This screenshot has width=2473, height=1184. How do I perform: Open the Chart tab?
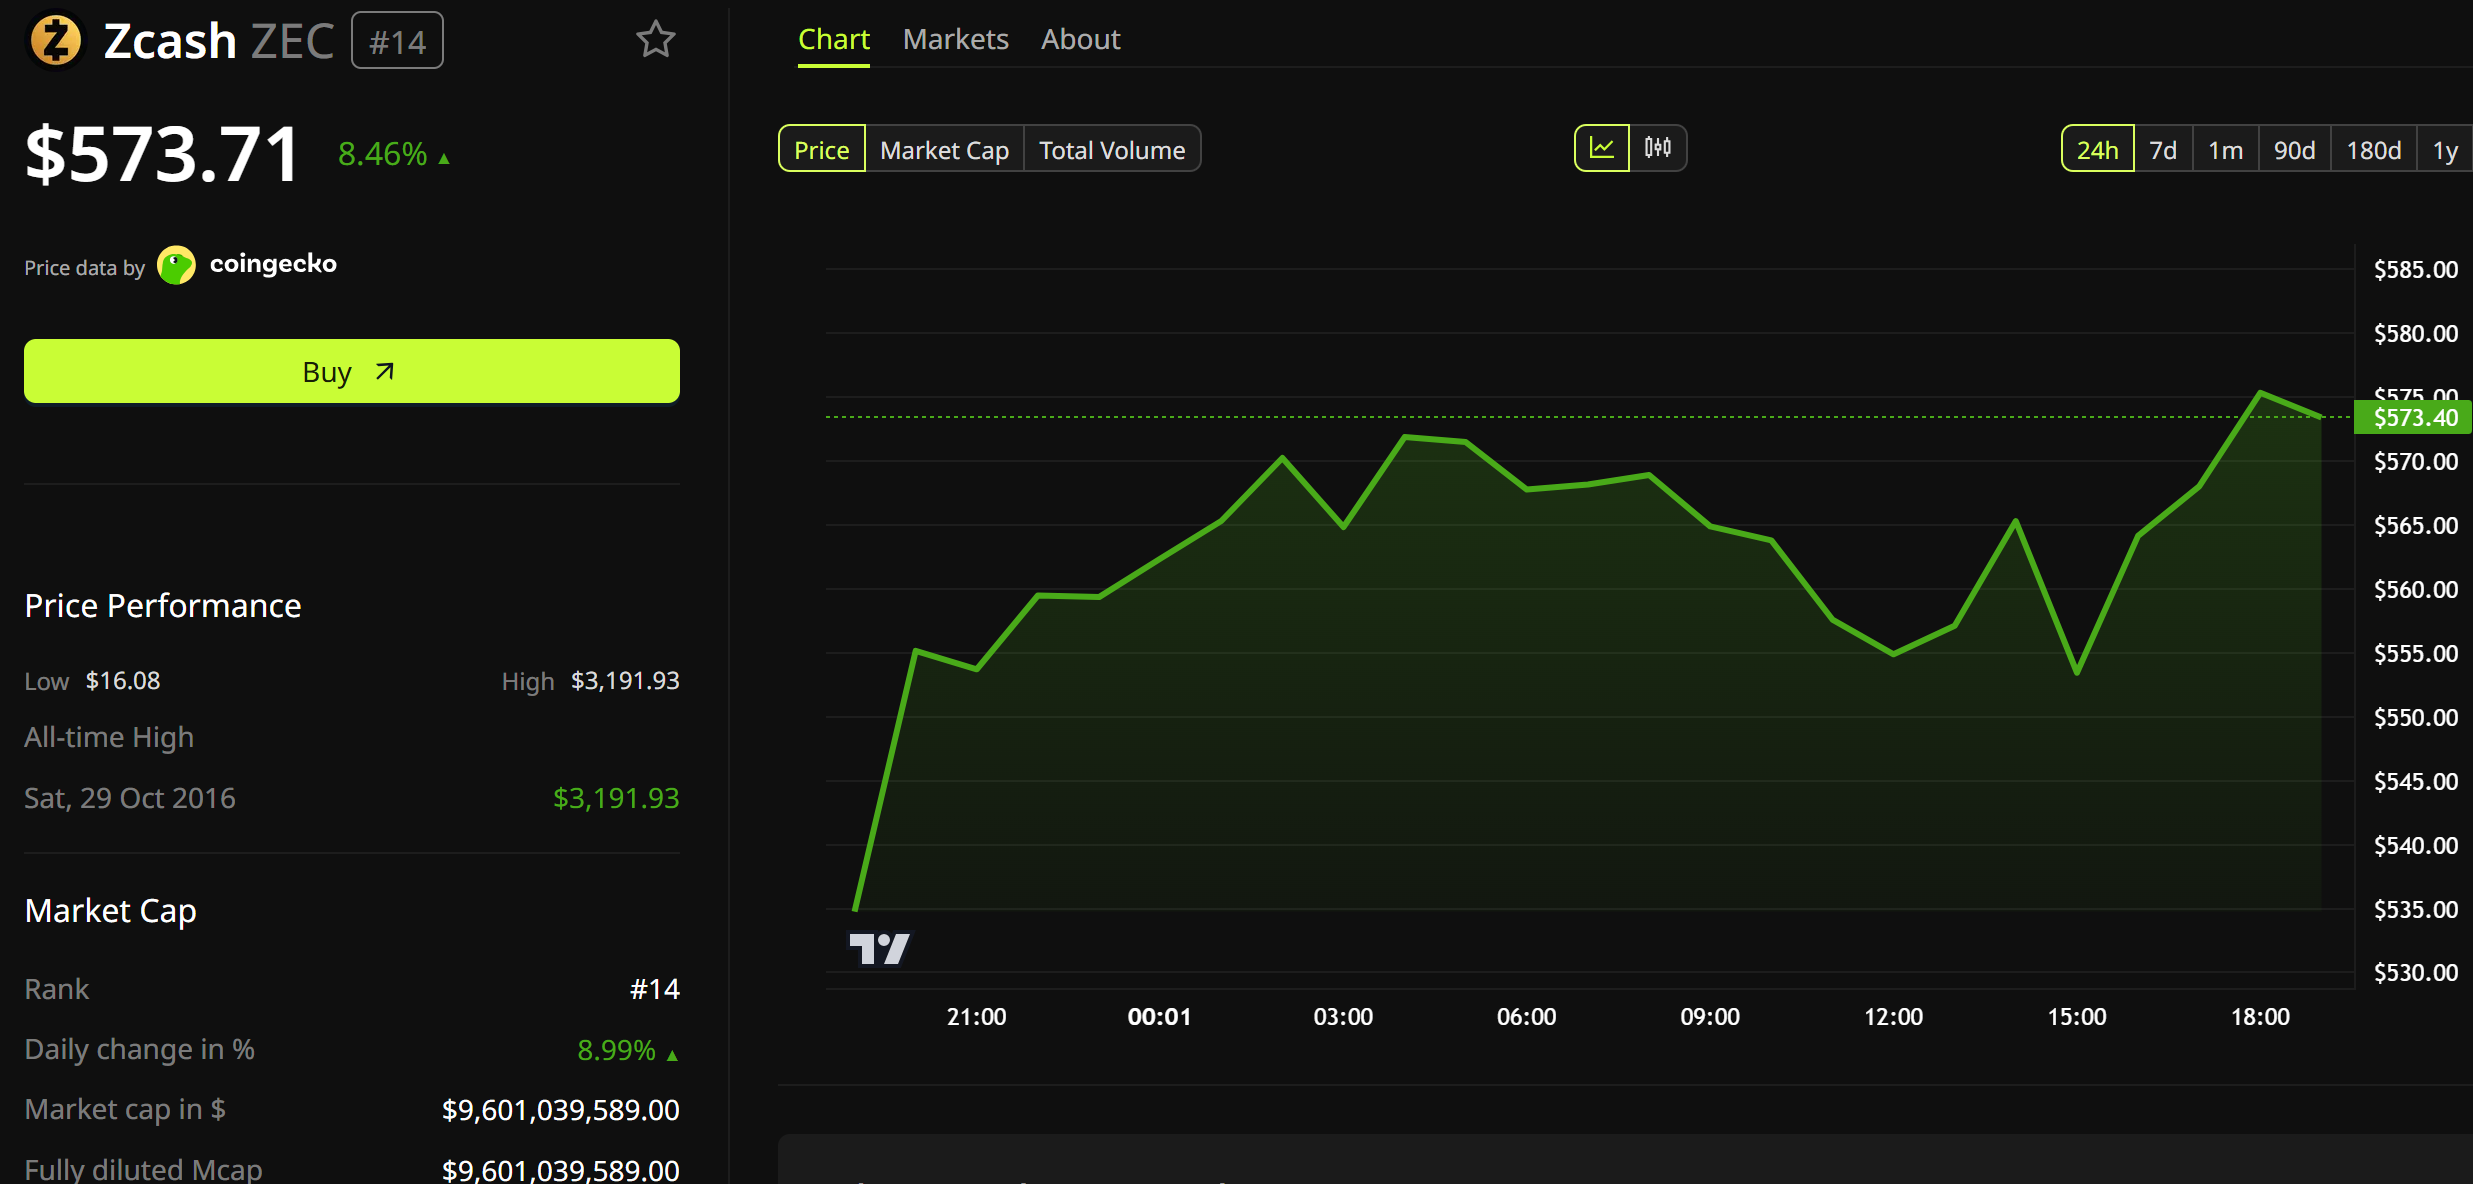(834, 39)
